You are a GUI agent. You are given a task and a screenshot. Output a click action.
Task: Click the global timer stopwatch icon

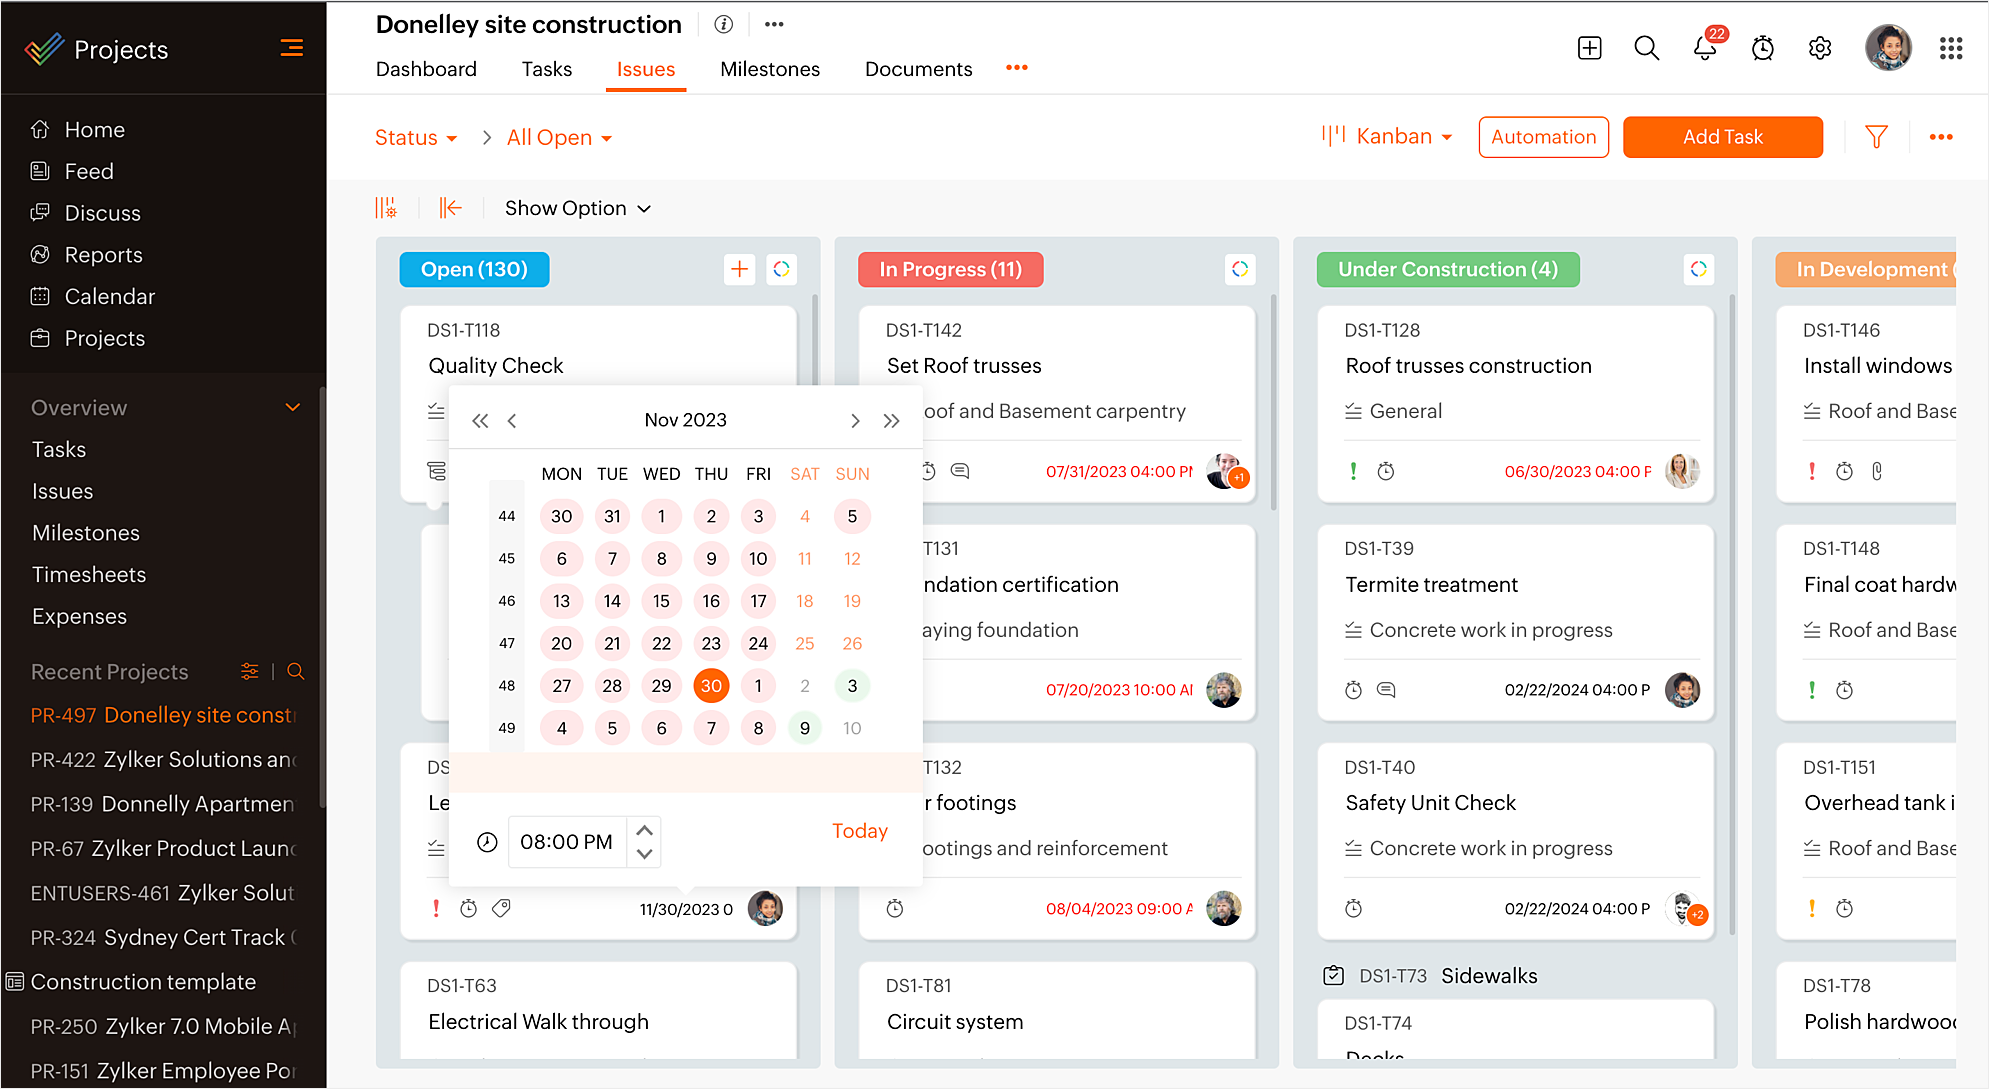click(x=1762, y=48)
